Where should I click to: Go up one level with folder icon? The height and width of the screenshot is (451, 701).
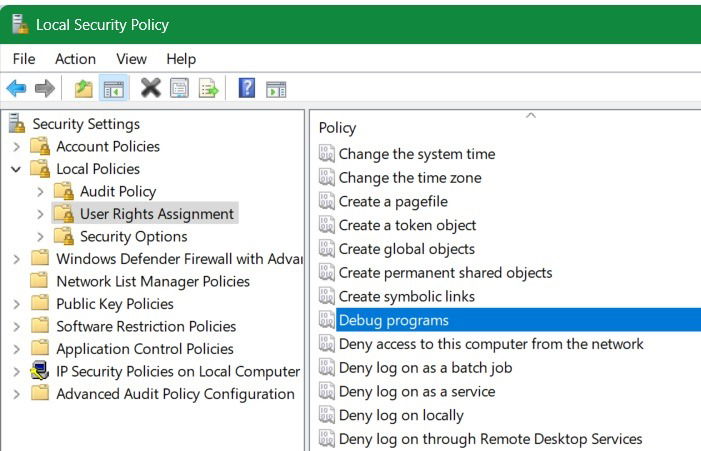click(x=84, y=88)
